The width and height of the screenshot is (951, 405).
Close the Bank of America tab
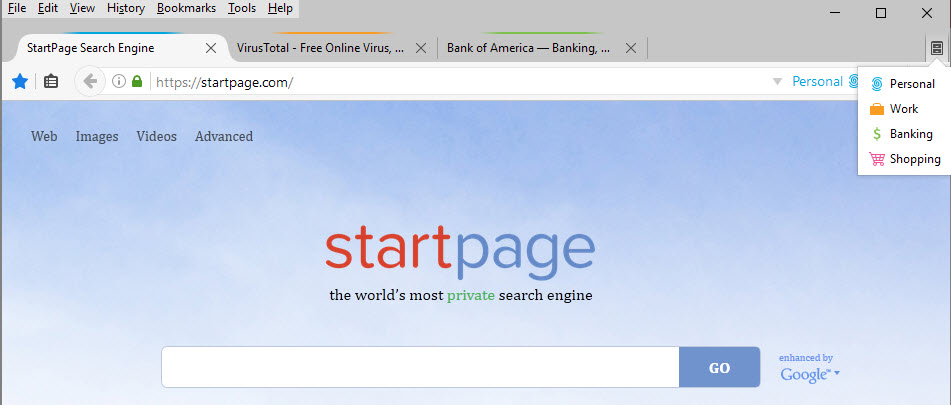pos(631,48)
